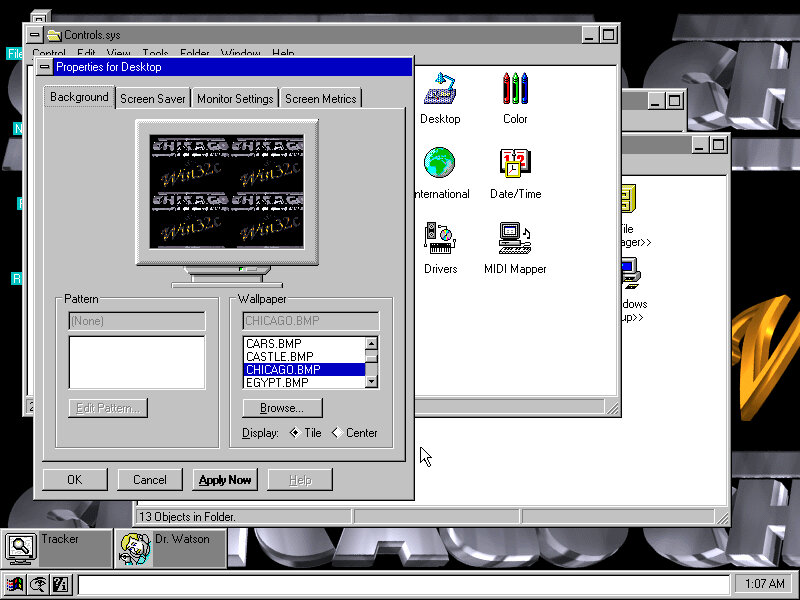
Task: Switch to the Monitor Settings tab
Action: [235, 99]
